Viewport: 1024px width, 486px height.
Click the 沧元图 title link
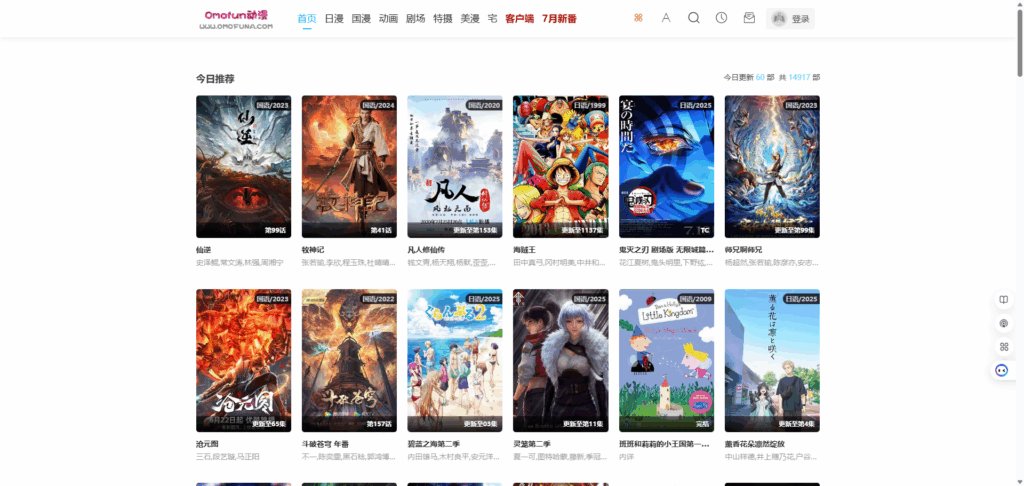pyautogui.click(x=207, y=444)
